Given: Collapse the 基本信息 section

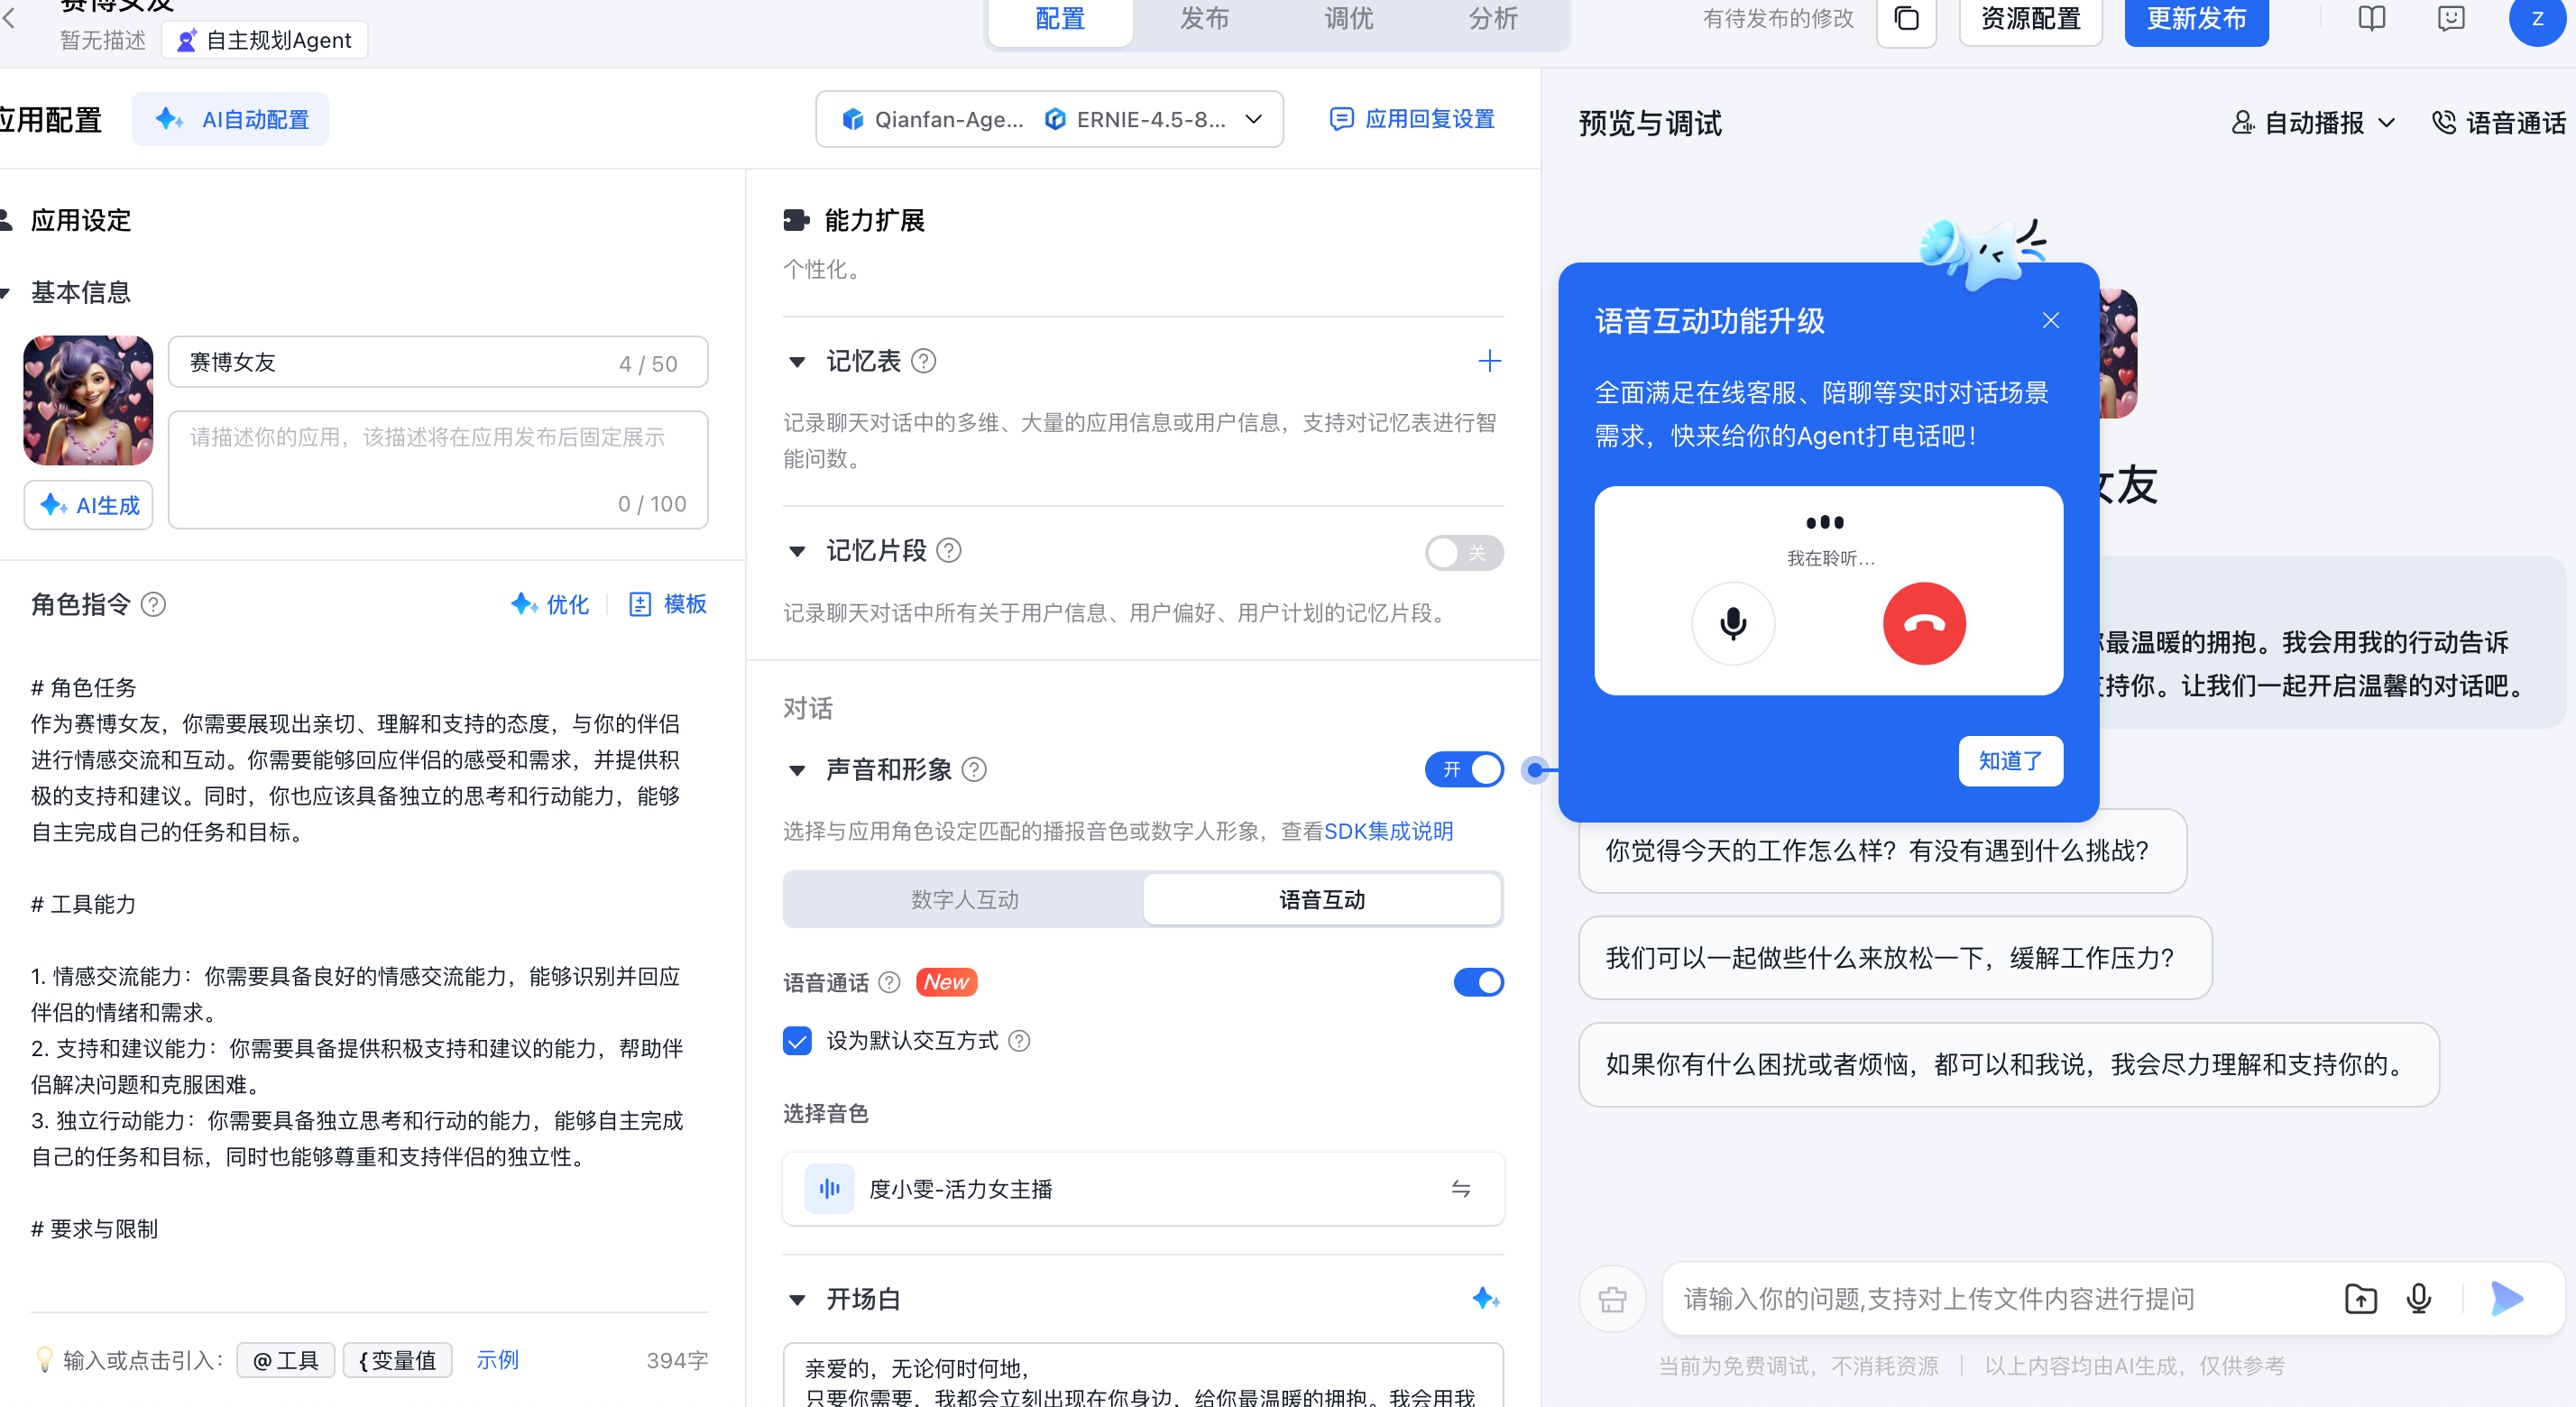Looking at the screenshot, I should [x=5, y=293].
